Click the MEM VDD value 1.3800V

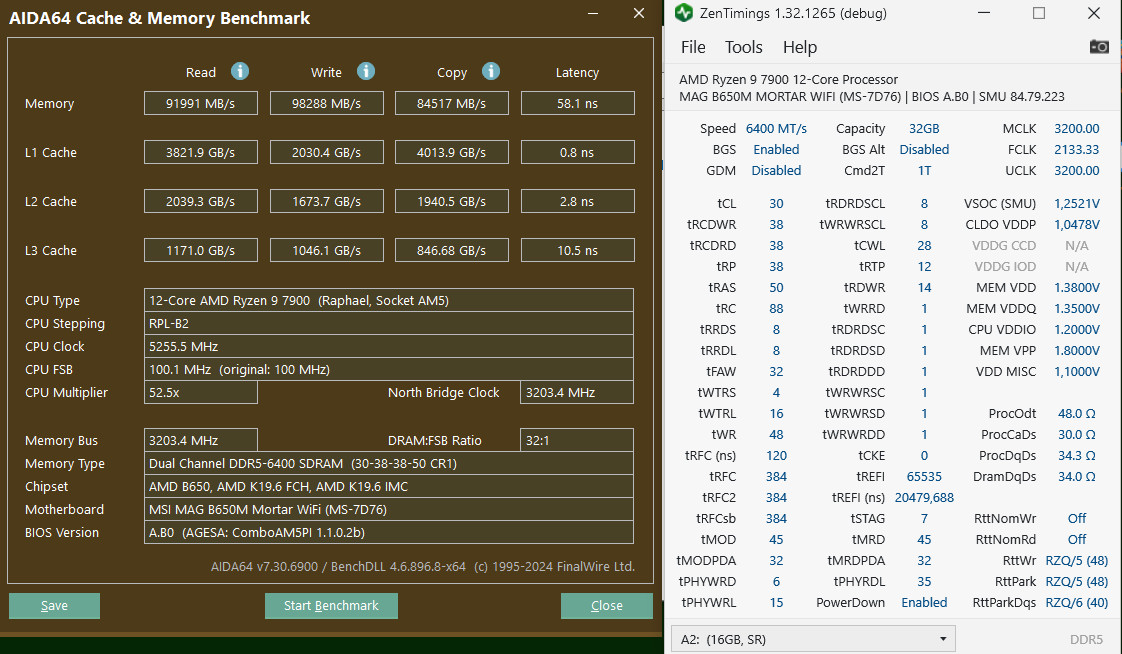pos(1076,287)
